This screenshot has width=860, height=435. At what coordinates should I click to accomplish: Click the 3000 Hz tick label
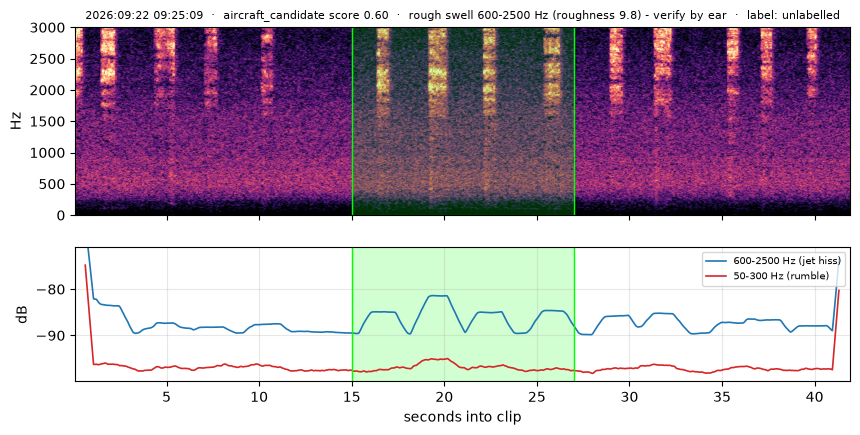[x=46, y=27]
